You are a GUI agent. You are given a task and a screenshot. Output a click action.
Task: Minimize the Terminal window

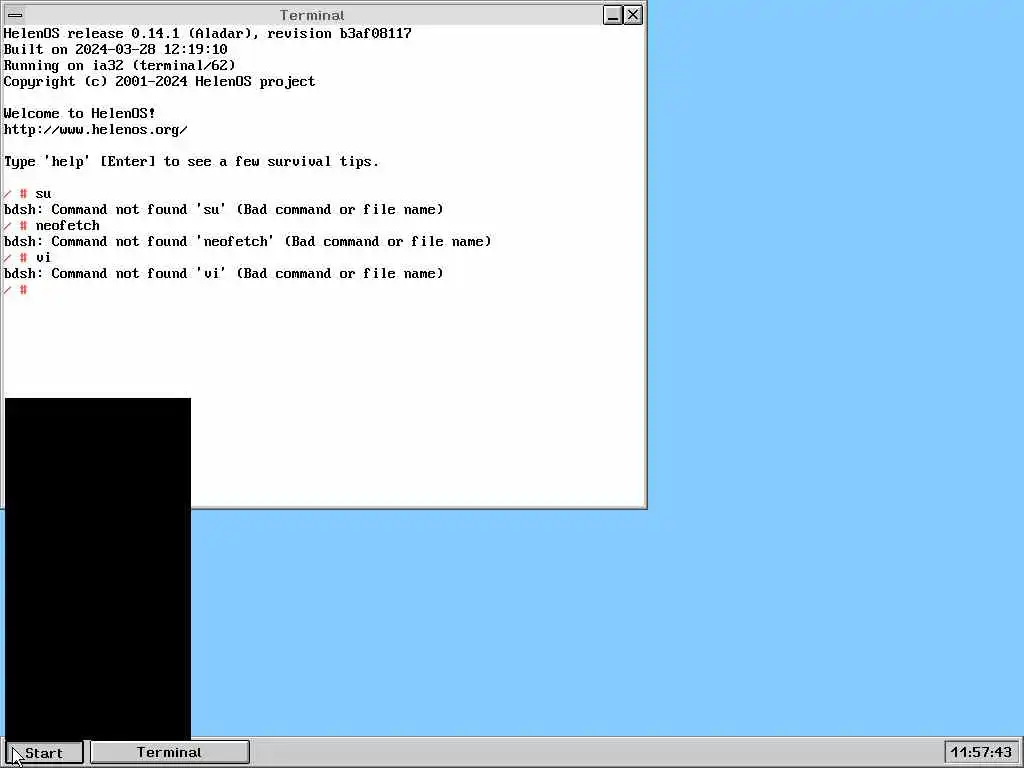click(613, 15)
